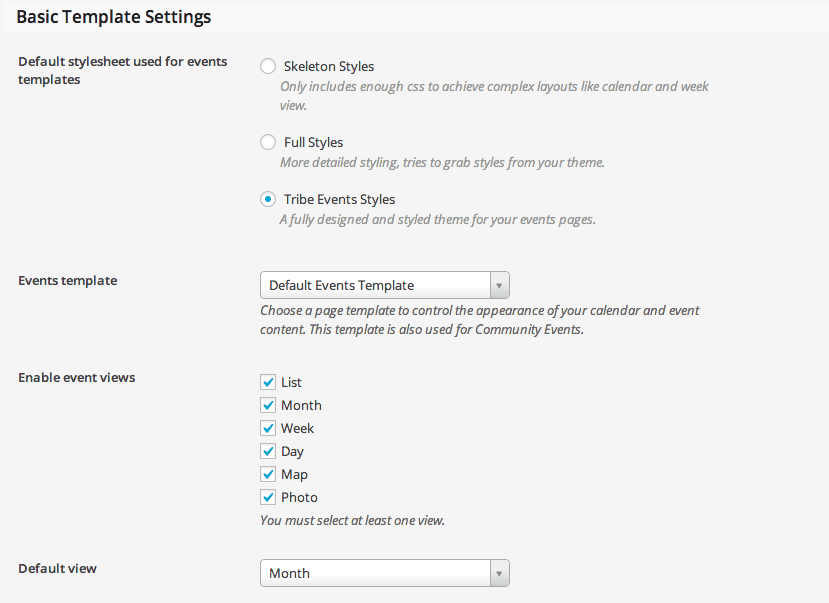Disable the Week view checkbox
The height and width of the screenshot is (603, 829).
[x=268, y=428]
